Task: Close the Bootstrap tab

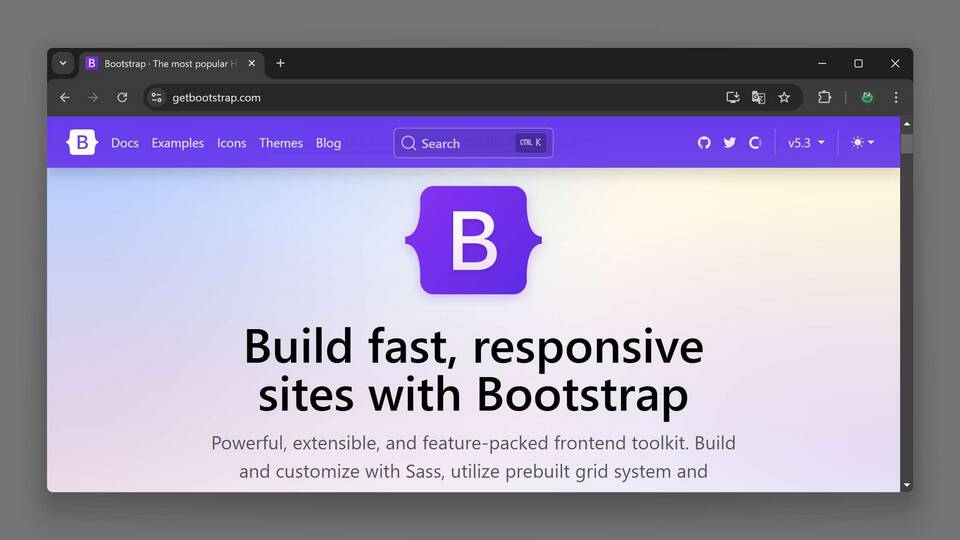Action: (x=252, y=63)
